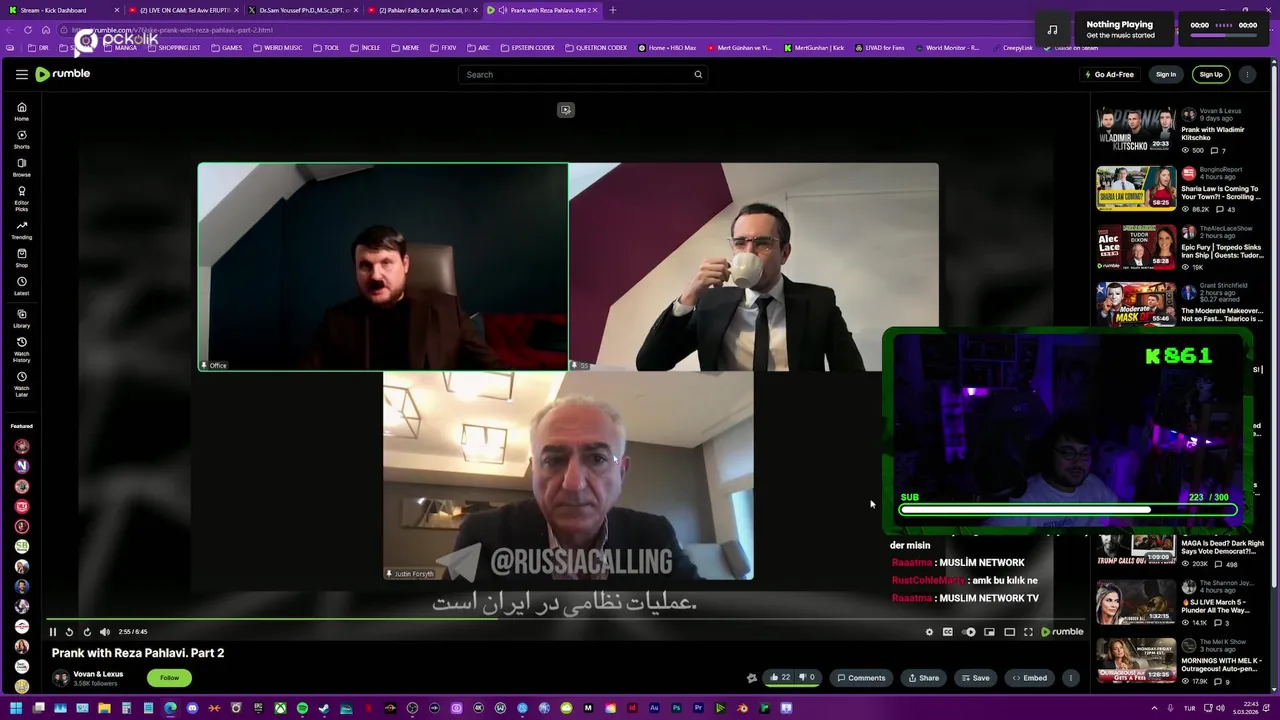
Task: Click the search magnifier icon
Action: [698, 74]
